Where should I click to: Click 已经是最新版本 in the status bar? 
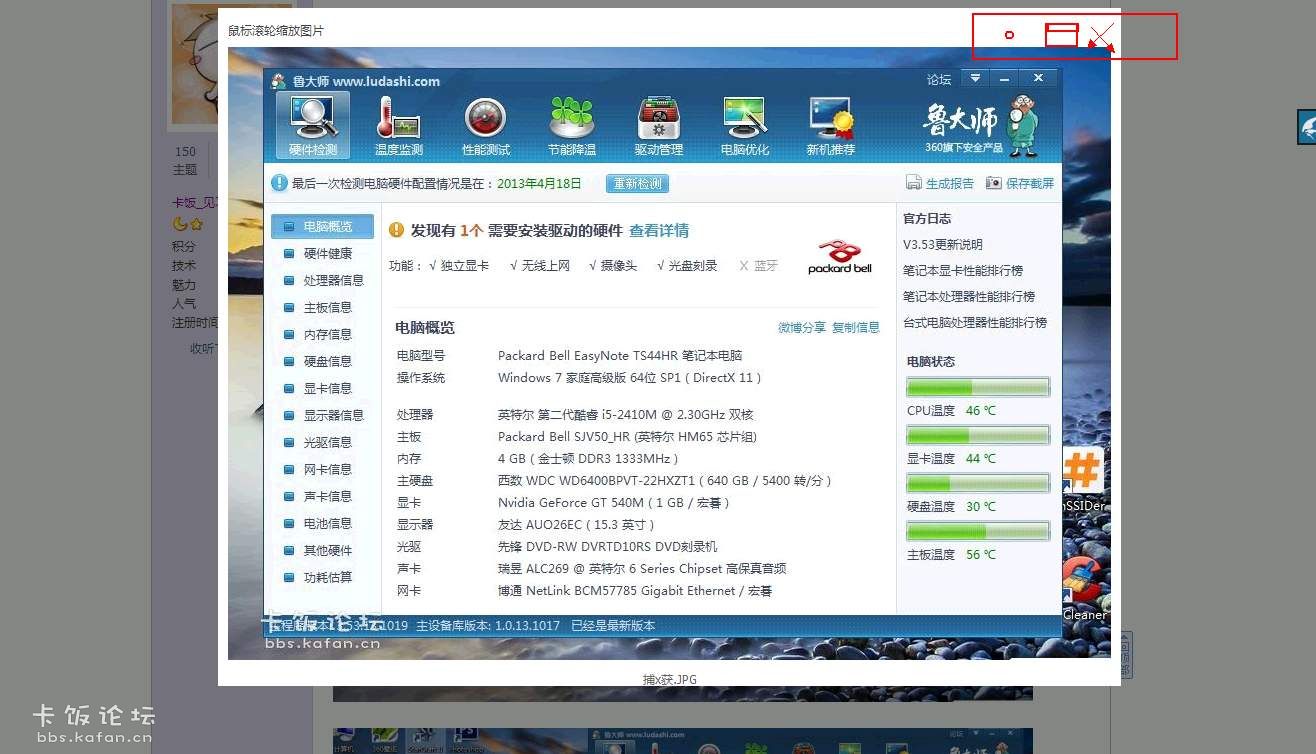[x=613, y=626]
